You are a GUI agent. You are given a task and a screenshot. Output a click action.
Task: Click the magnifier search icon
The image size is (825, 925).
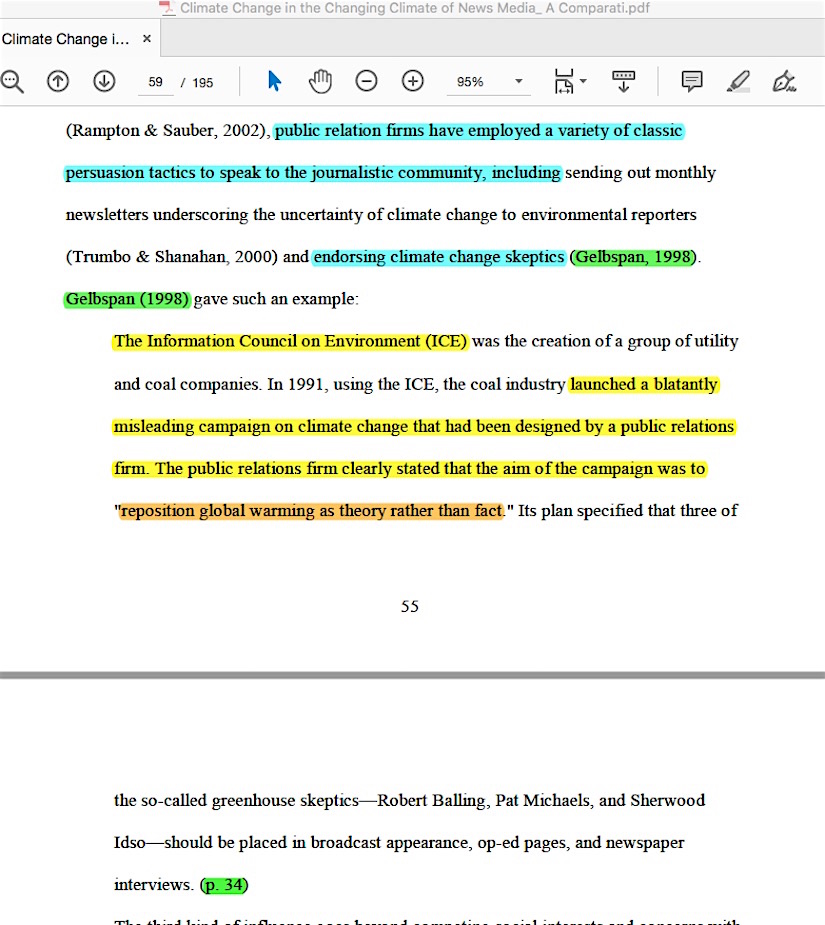tap(11, 82)
